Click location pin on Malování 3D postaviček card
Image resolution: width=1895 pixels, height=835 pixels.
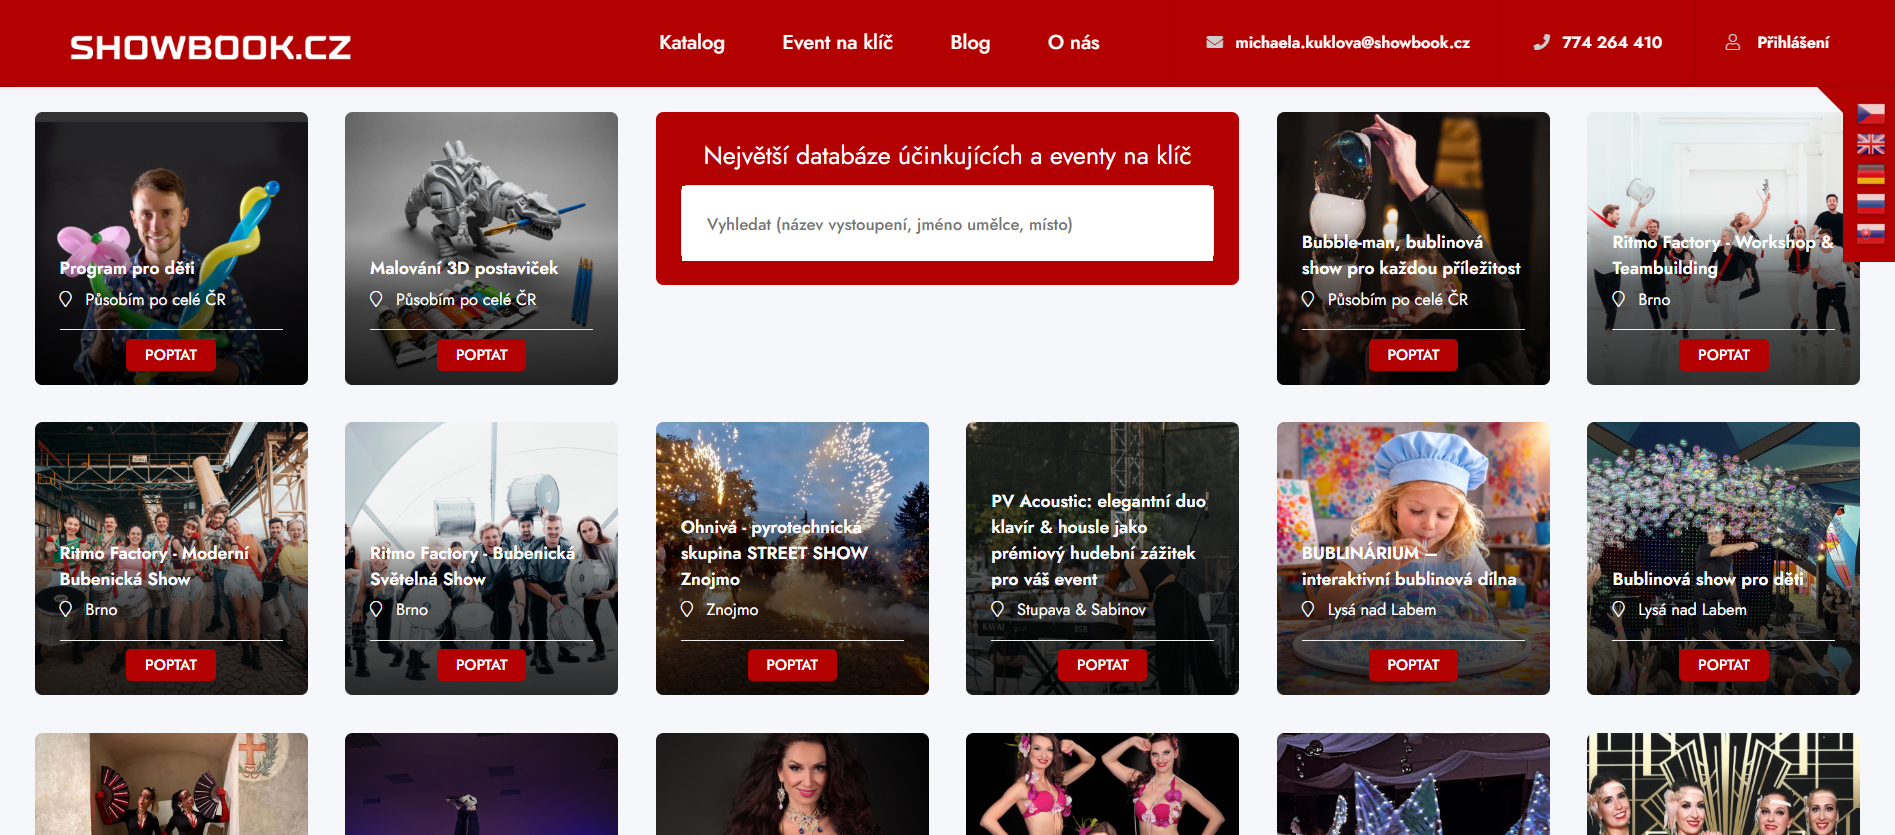click(x=376, y=299)
